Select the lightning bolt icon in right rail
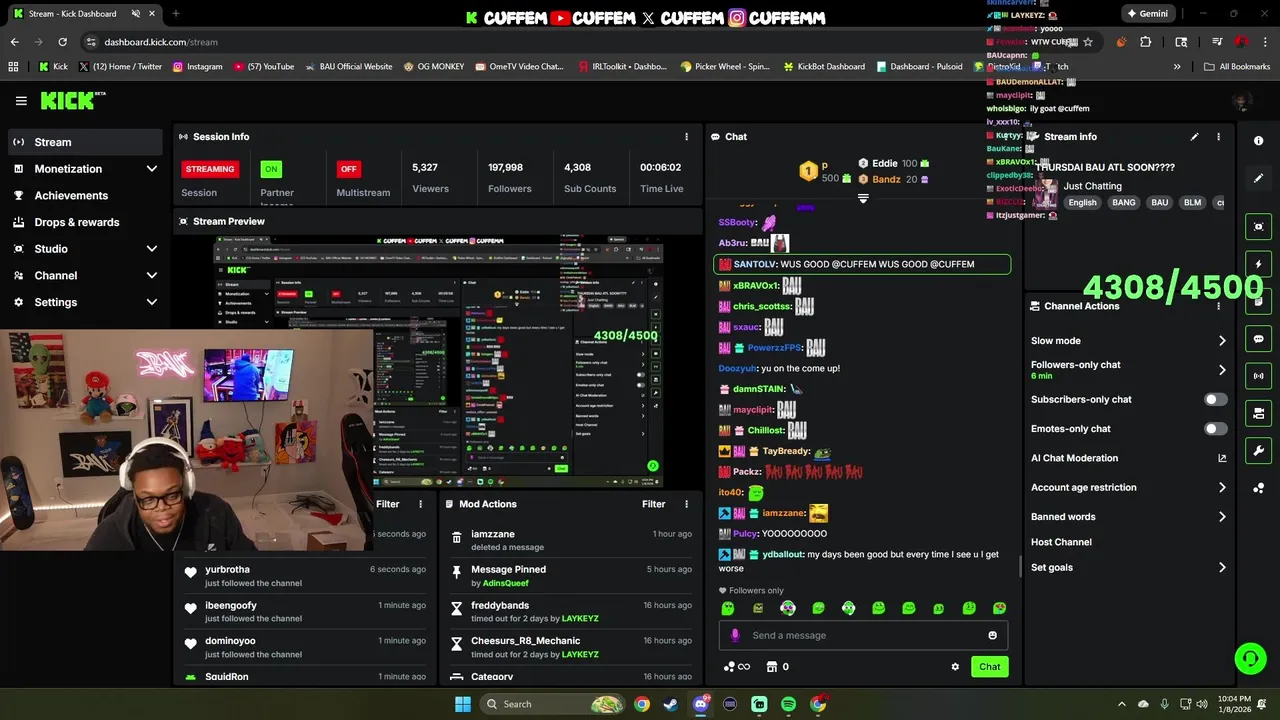Screen dimensions: 1280x720 click(1259, 264)
